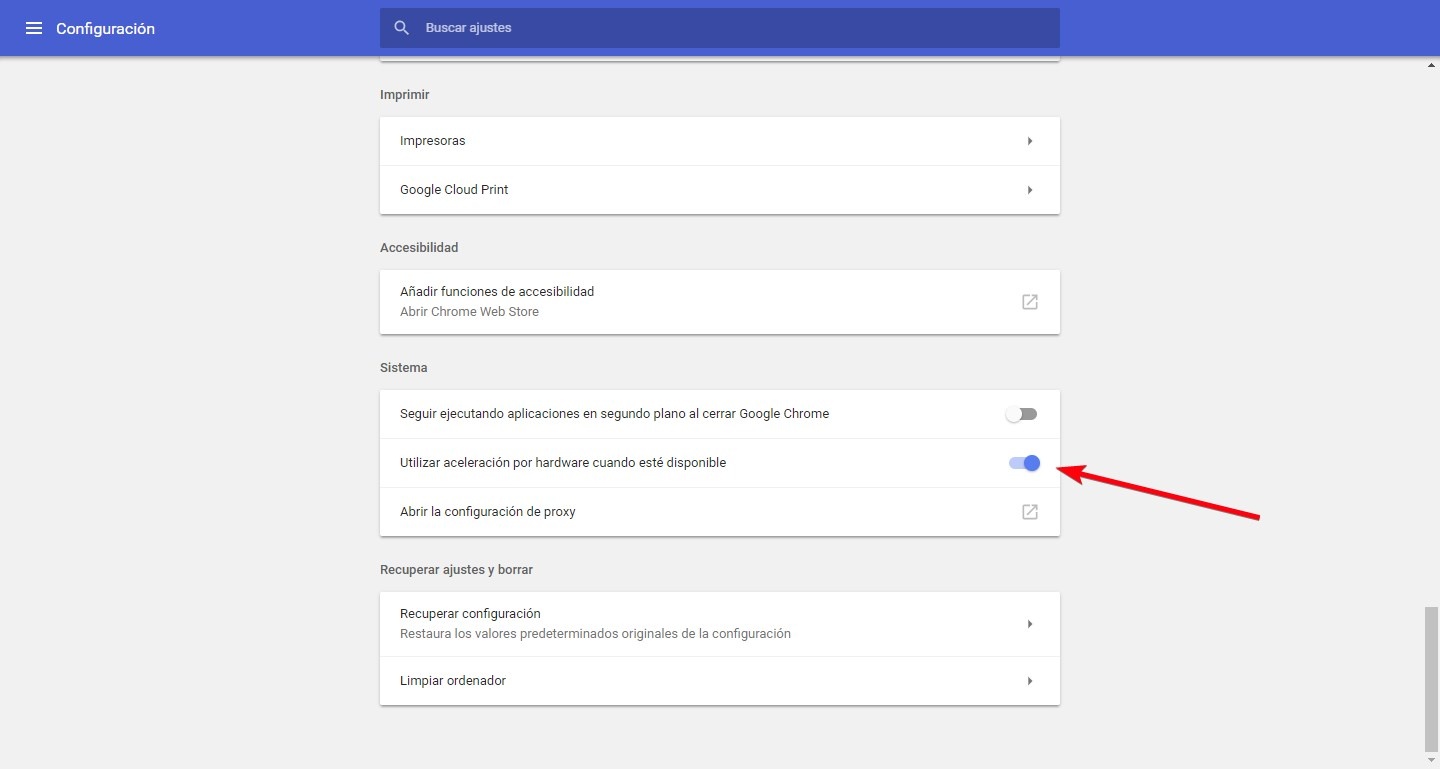The height and width of the screenshot is (769, 1440).
Task: Click the "Limpiar ordenador" text
Action: point(453,681)
